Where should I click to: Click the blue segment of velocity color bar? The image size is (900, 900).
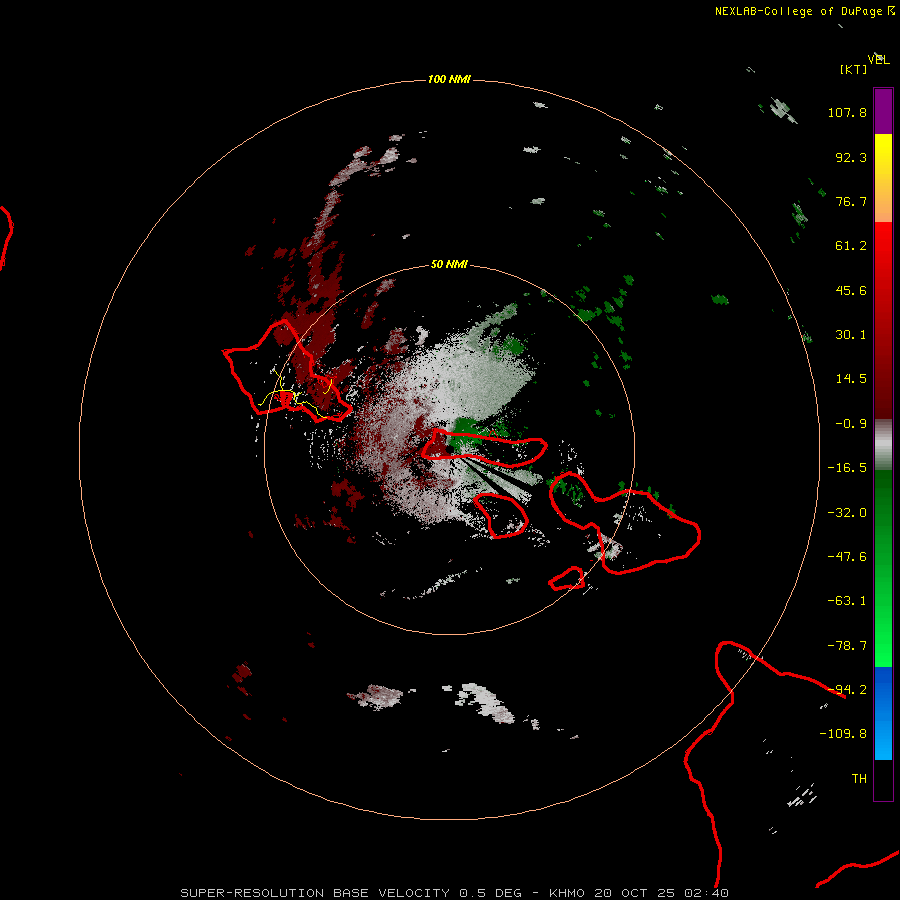click(x=883, y=713)
